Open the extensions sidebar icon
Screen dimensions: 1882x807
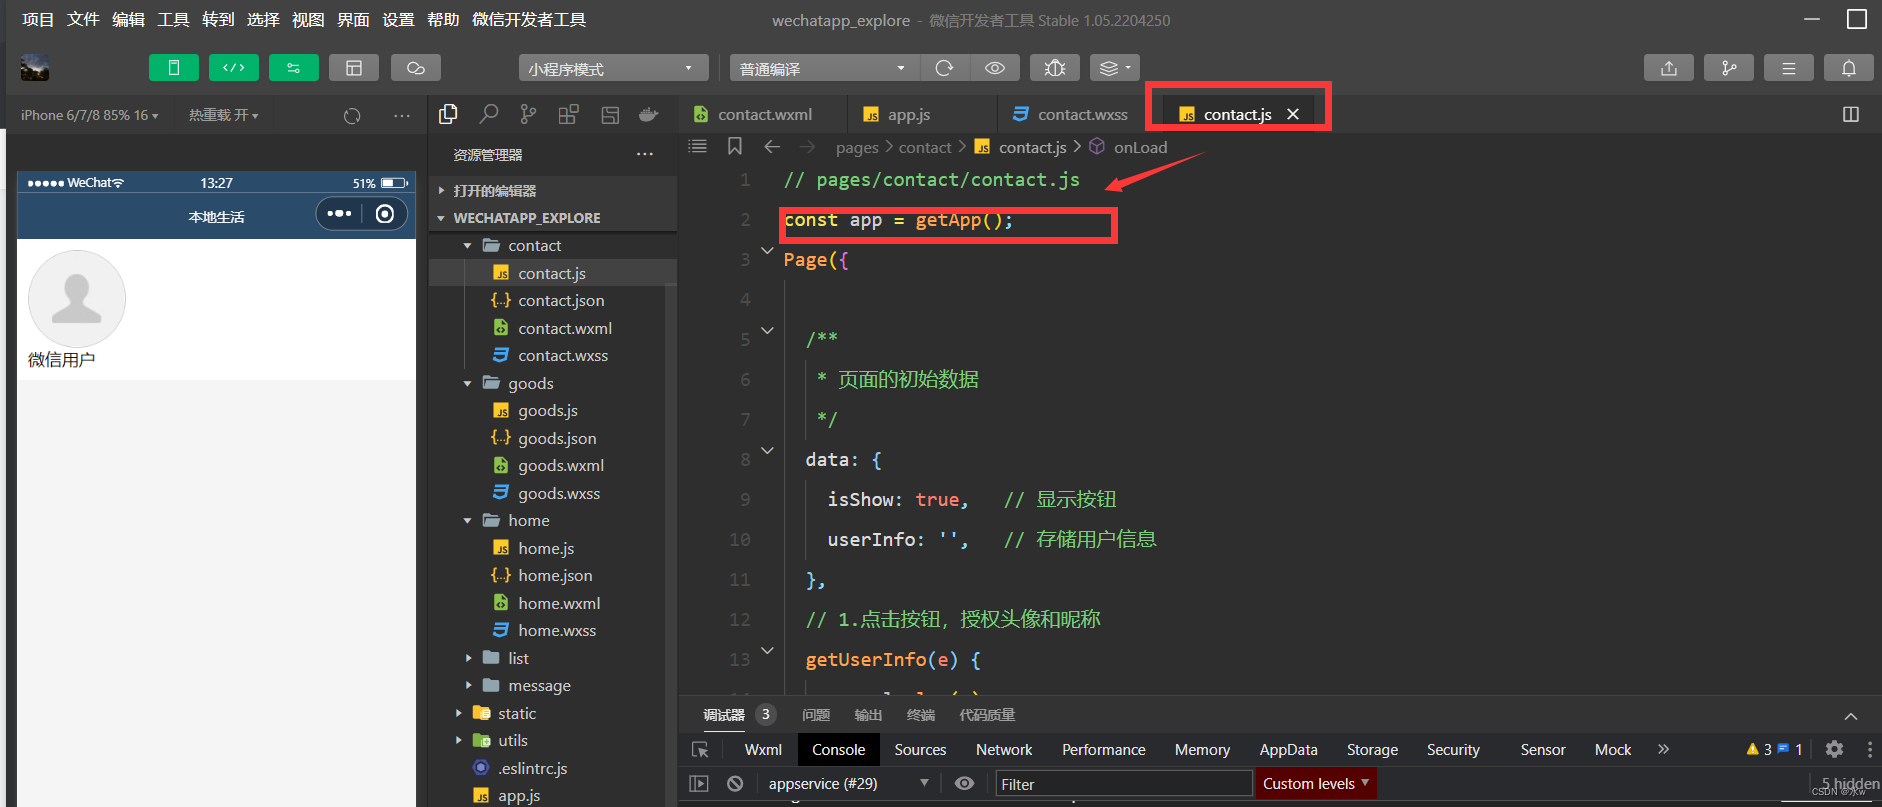pos(568,114)
